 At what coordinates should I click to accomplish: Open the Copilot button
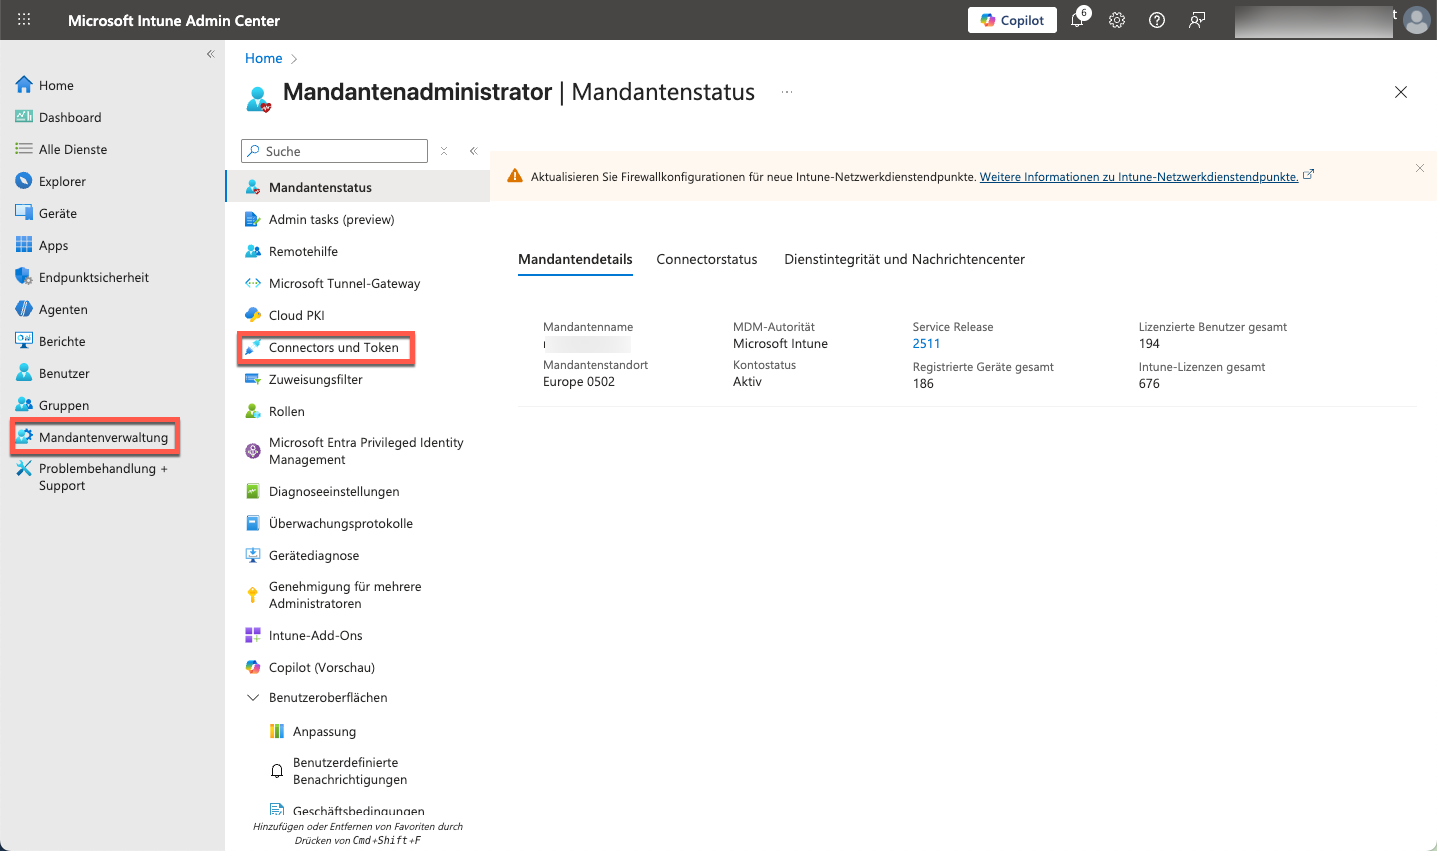(x=1012, y=20)
